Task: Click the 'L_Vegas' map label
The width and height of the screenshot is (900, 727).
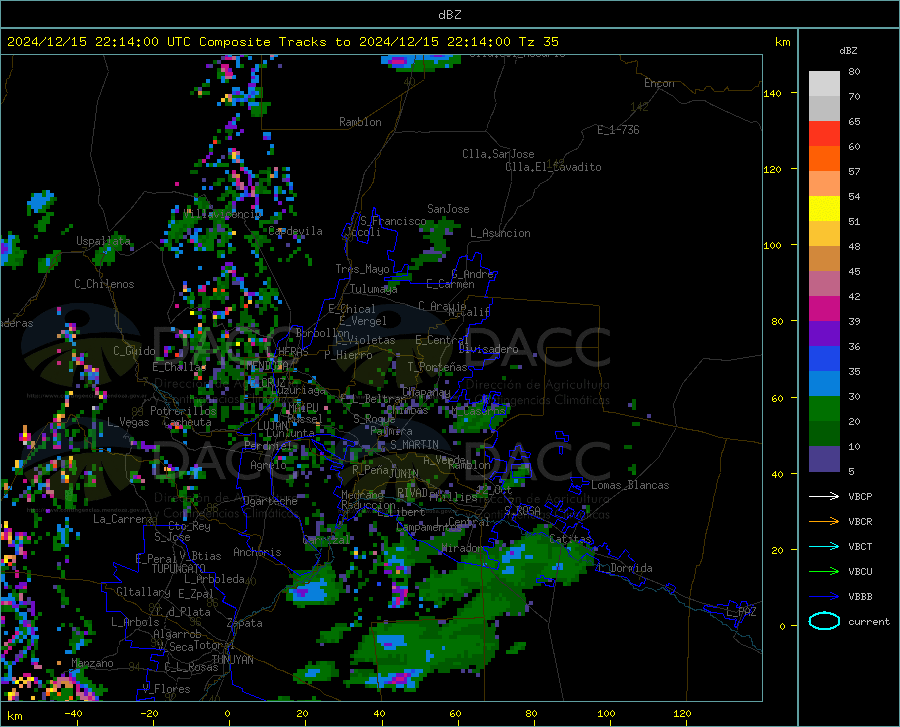Action: pos(128,422)
